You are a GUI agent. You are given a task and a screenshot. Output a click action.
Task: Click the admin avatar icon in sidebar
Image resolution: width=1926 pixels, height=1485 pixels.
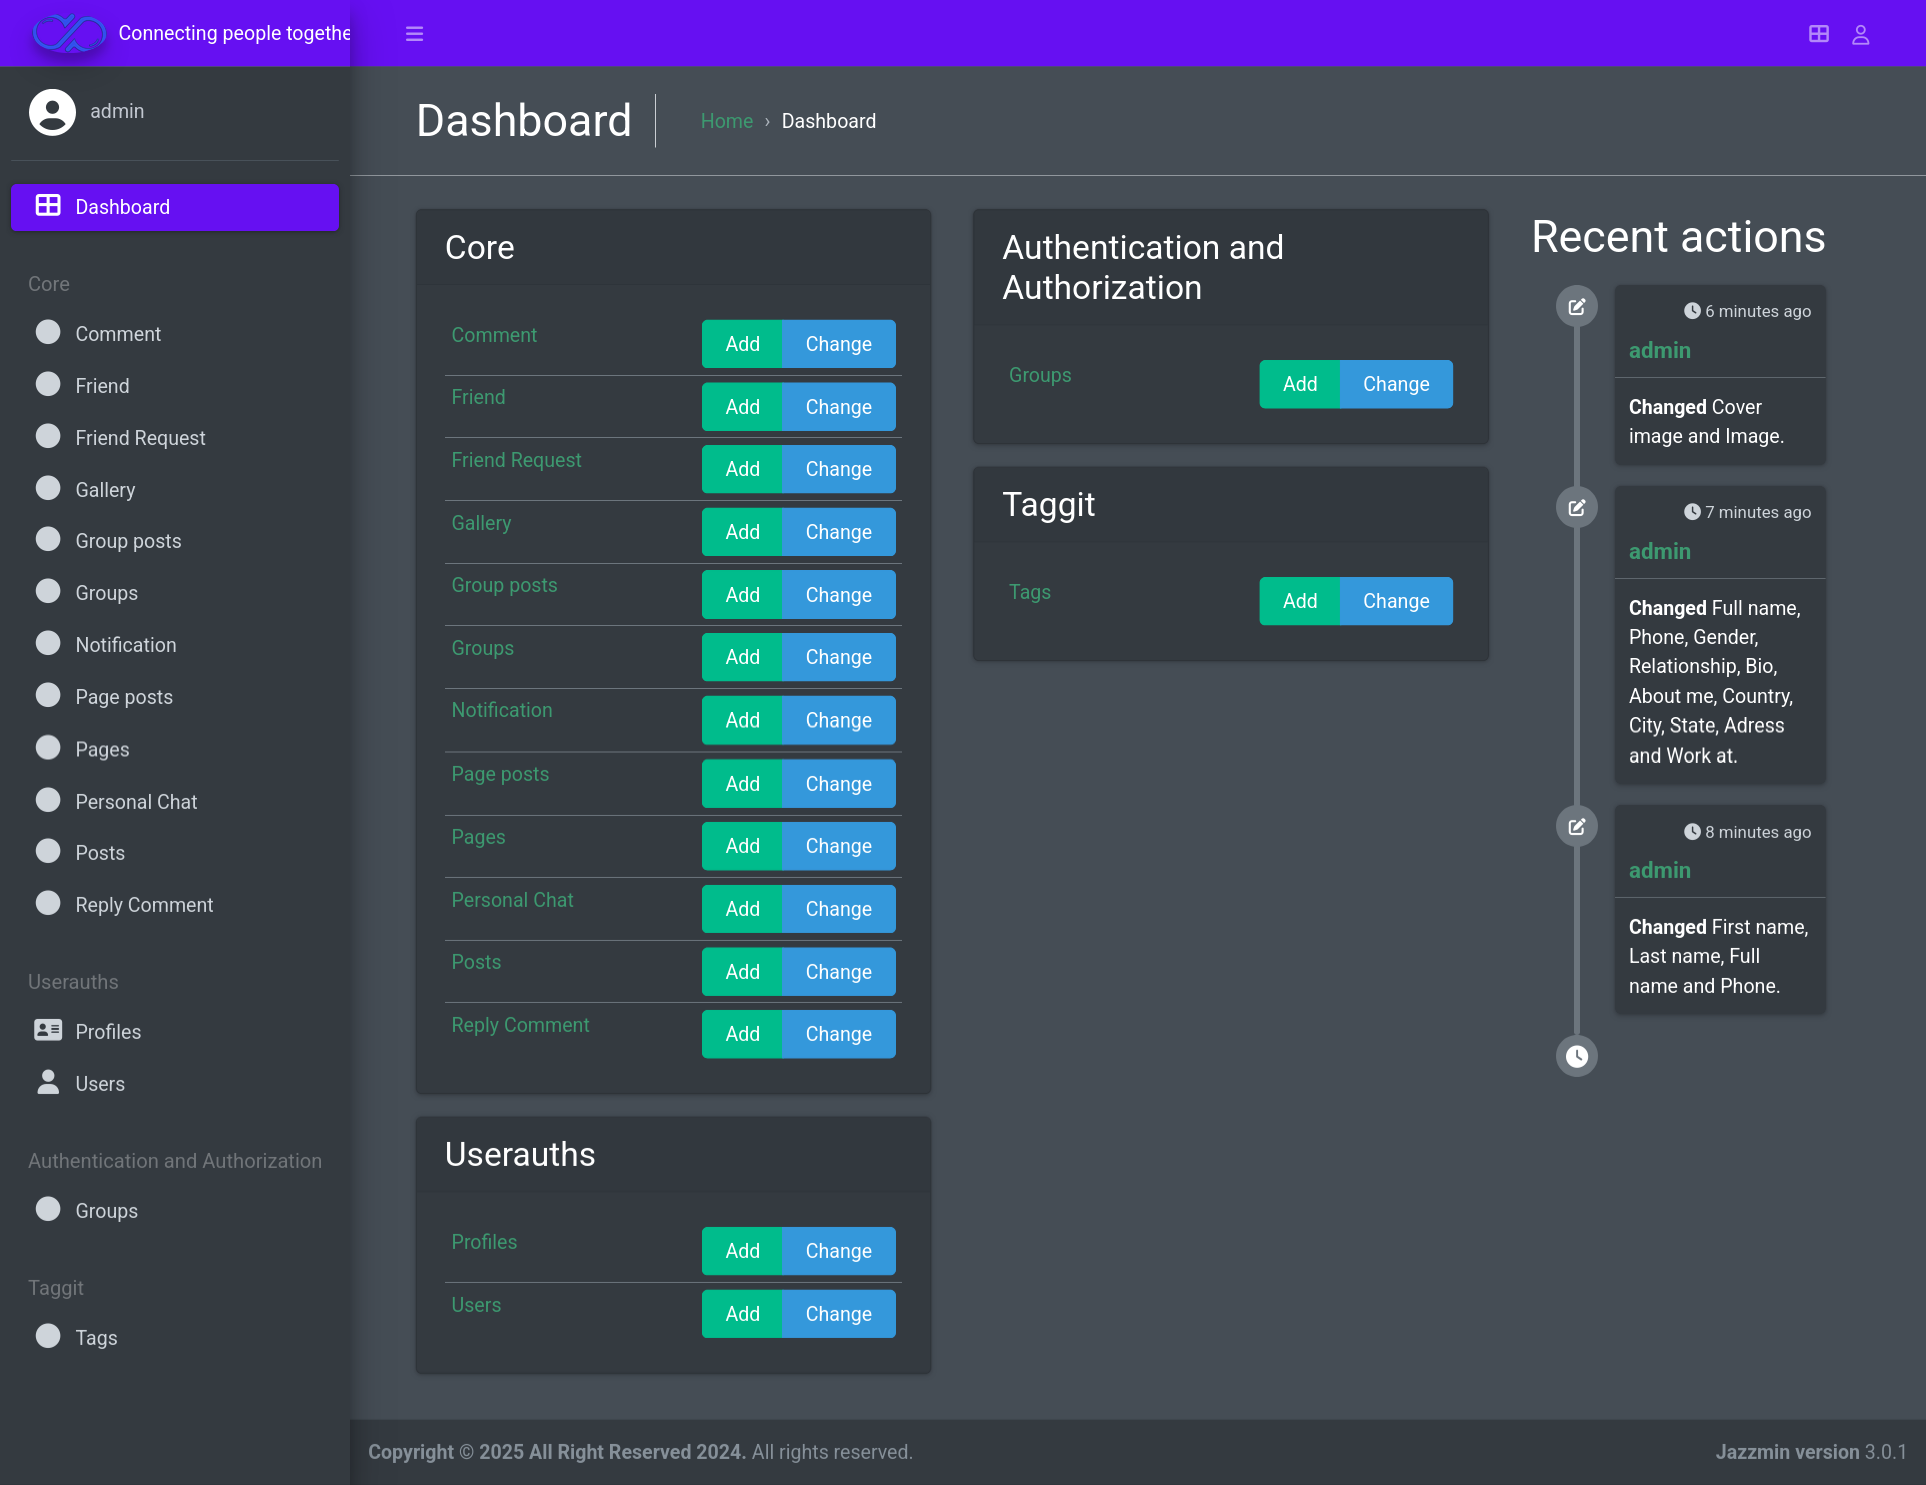[52, 111]
